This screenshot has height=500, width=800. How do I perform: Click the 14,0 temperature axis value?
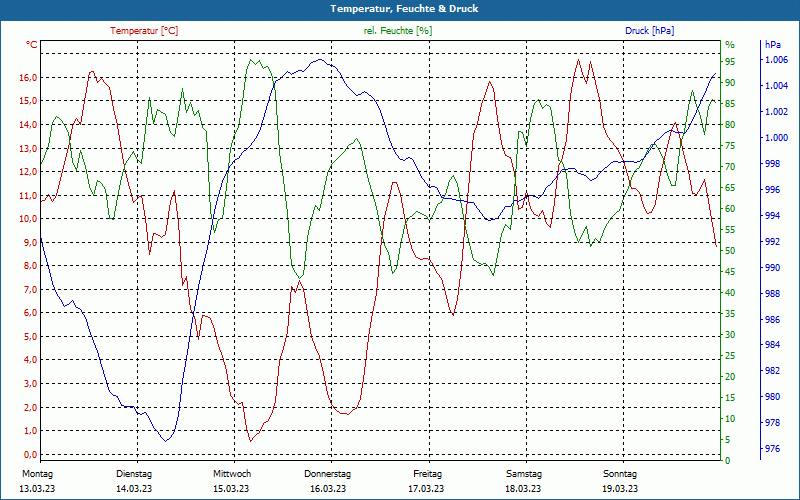tap(29, 124)
